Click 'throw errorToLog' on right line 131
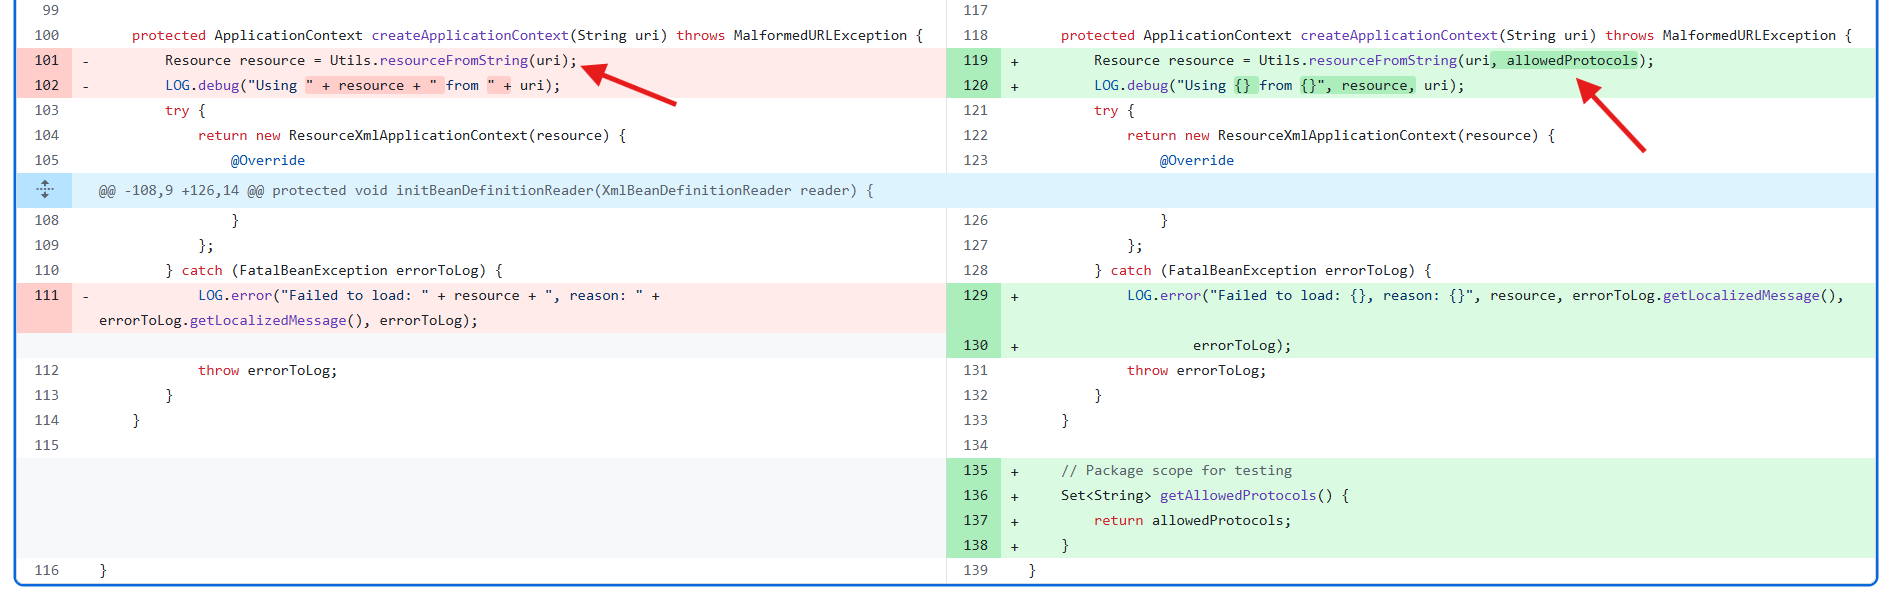This screenshot has width=1887, height=590. coord(1196,370)
